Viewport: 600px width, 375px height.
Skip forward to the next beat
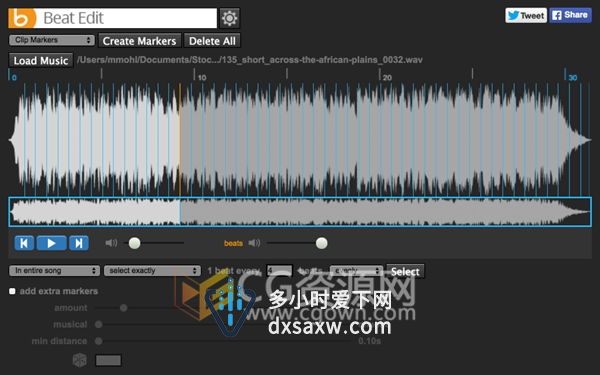pyautogui.click(x=79, y=243)
